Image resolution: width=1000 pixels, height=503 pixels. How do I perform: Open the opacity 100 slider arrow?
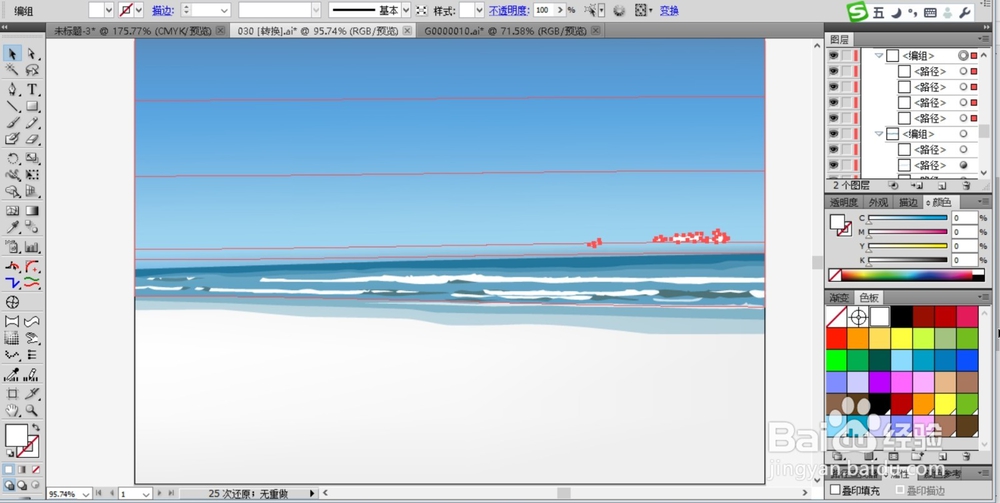point(561,10)
